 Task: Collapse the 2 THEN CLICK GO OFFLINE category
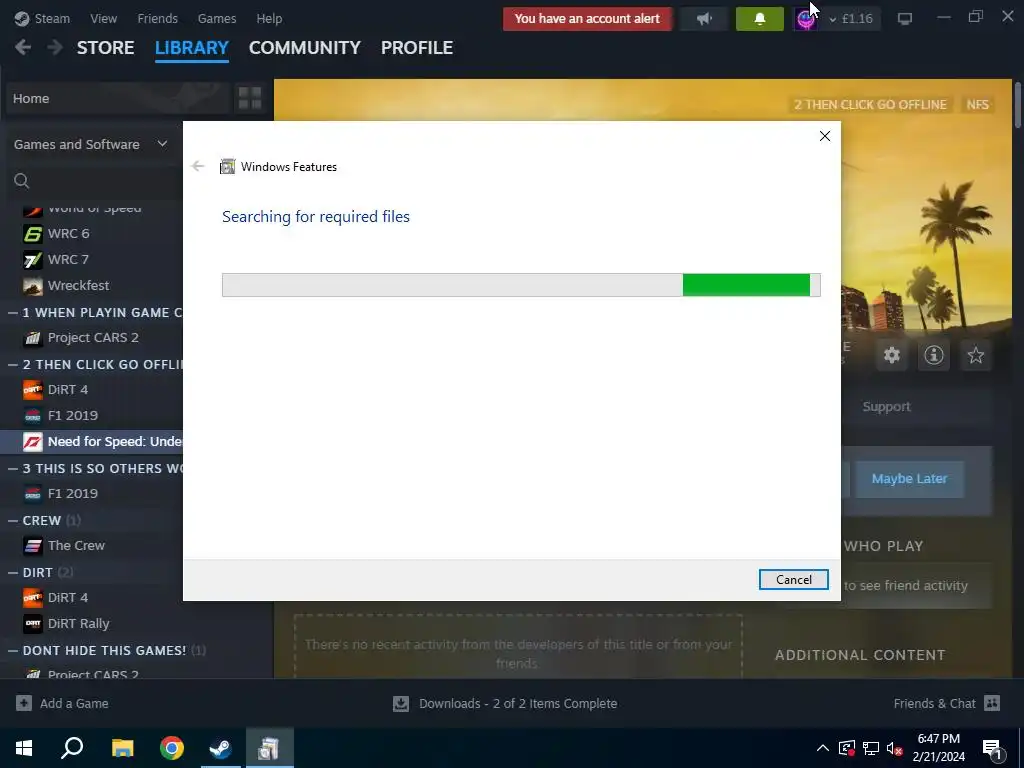click(x=12, y=364)
